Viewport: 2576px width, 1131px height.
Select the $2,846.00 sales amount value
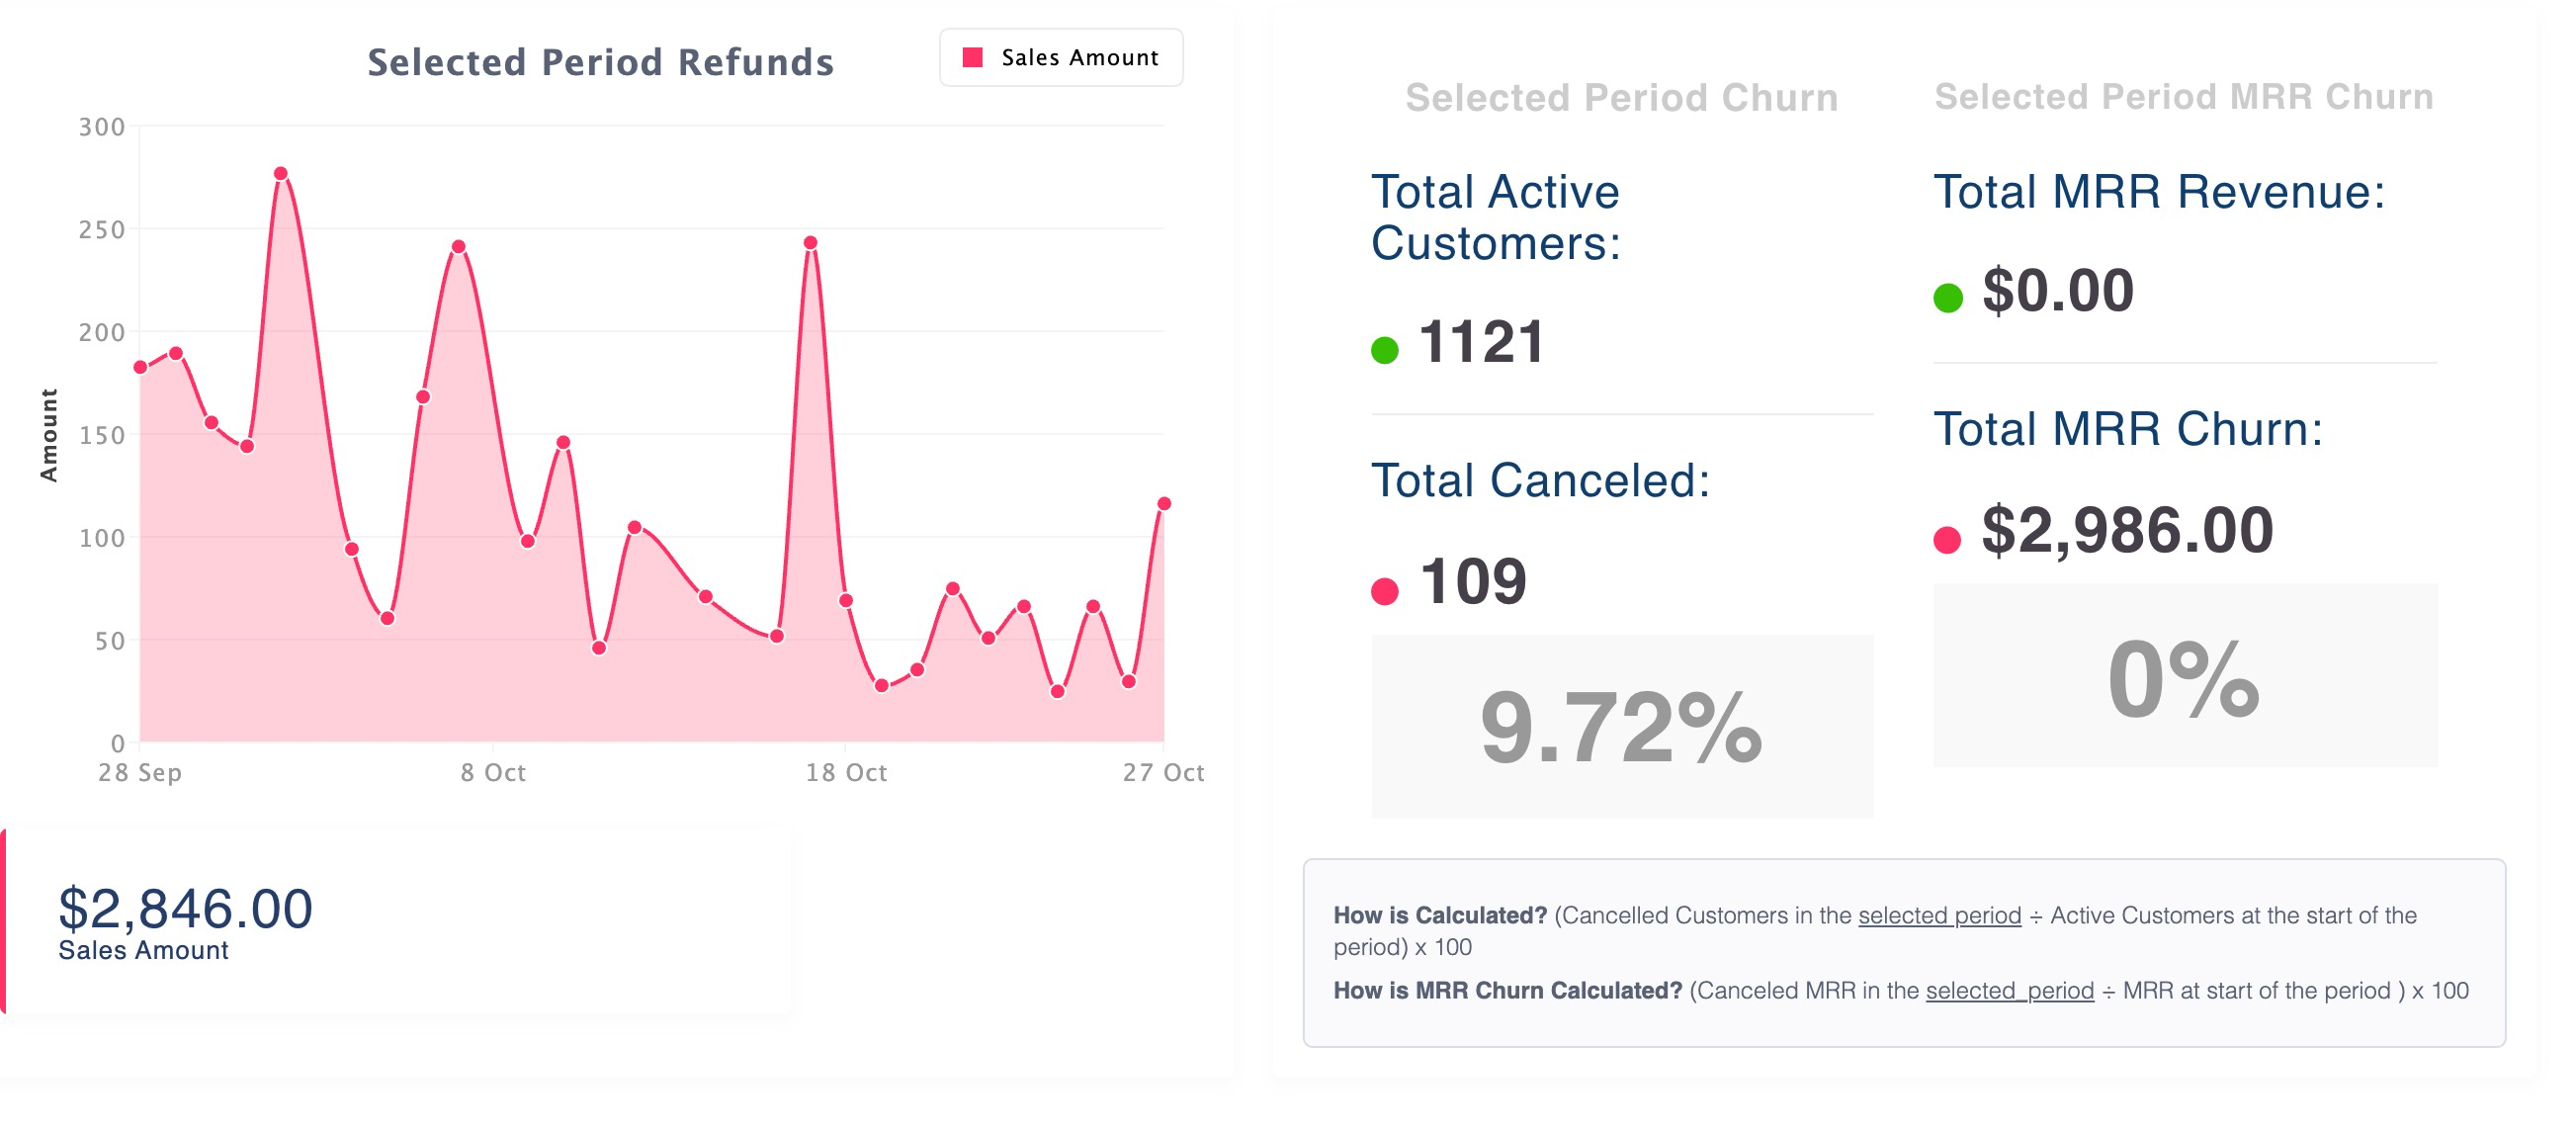click(186, 908)
